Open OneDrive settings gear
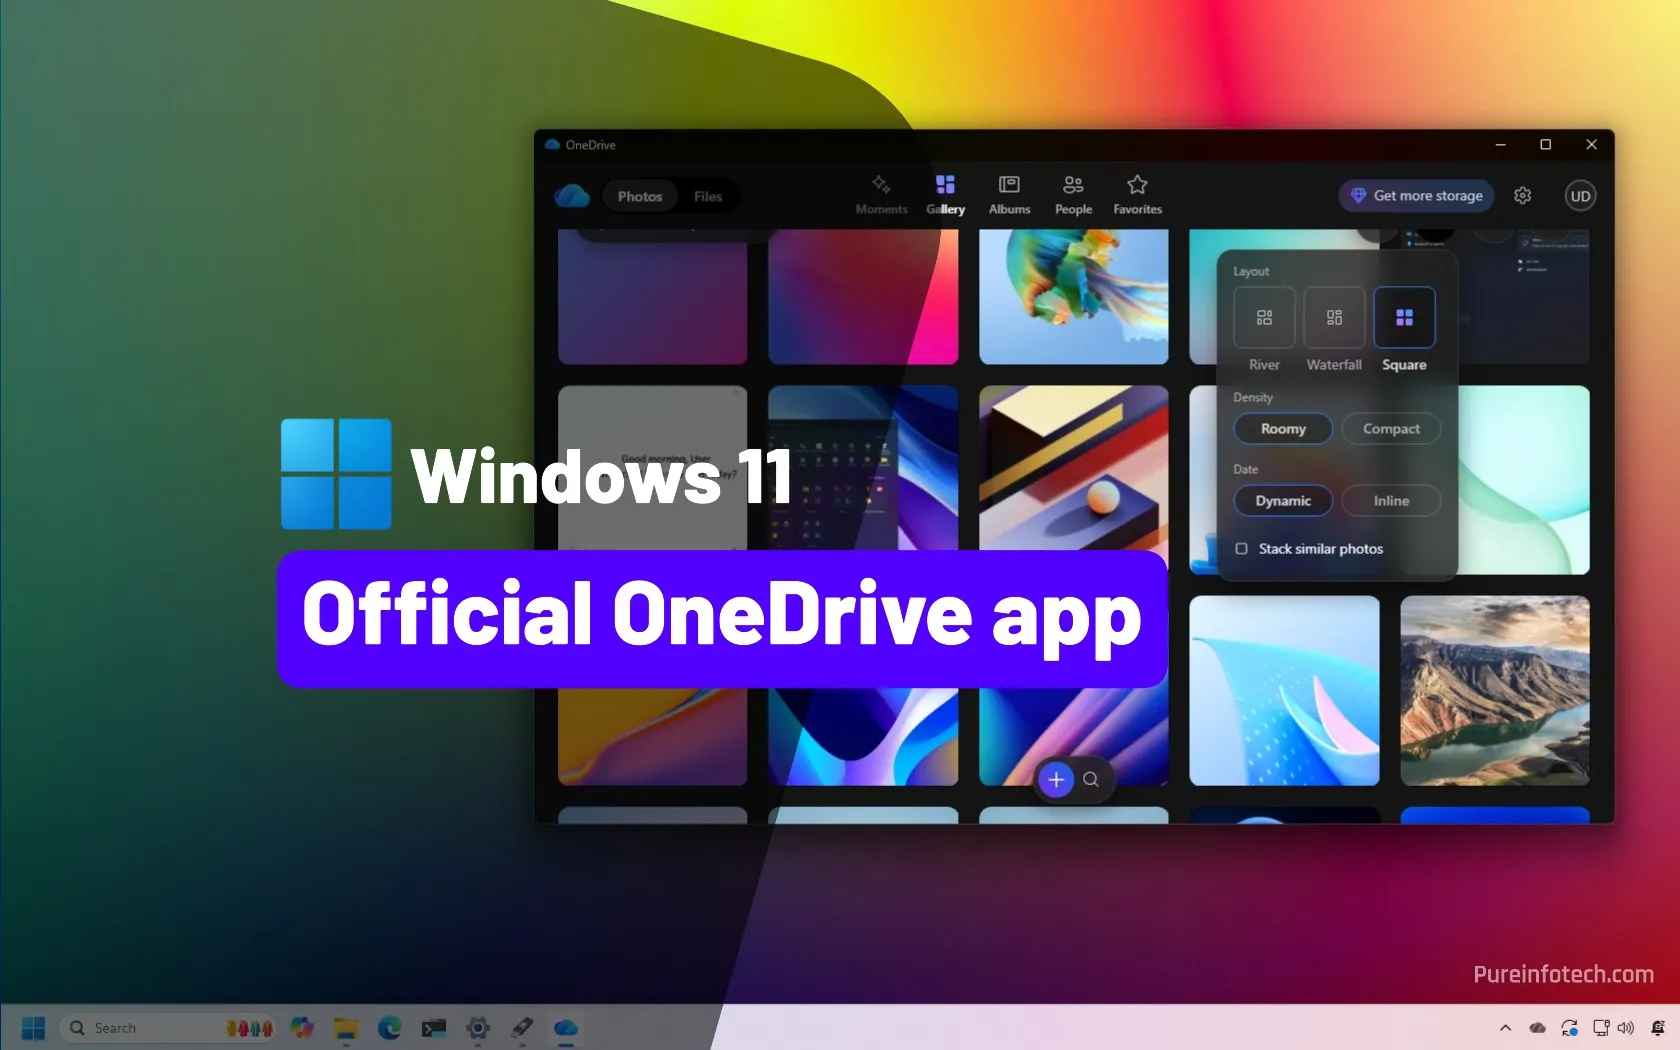The height and width of the screenshot is (1050, 1680). pyautogui.click(x=1522, y=195)
